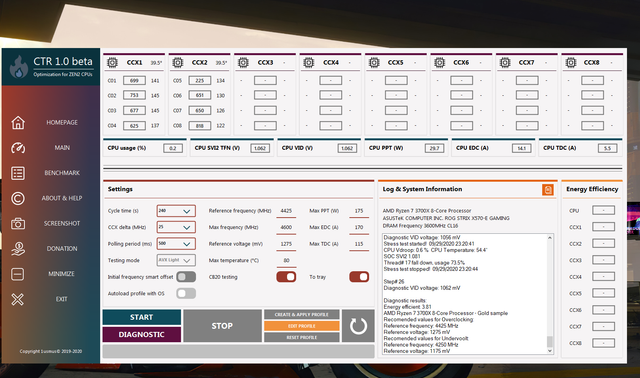Image resolution: width=640 pixels, height=378 pixels.
Task: Click the CCX8 chip icon
Action: click(571, 62)
